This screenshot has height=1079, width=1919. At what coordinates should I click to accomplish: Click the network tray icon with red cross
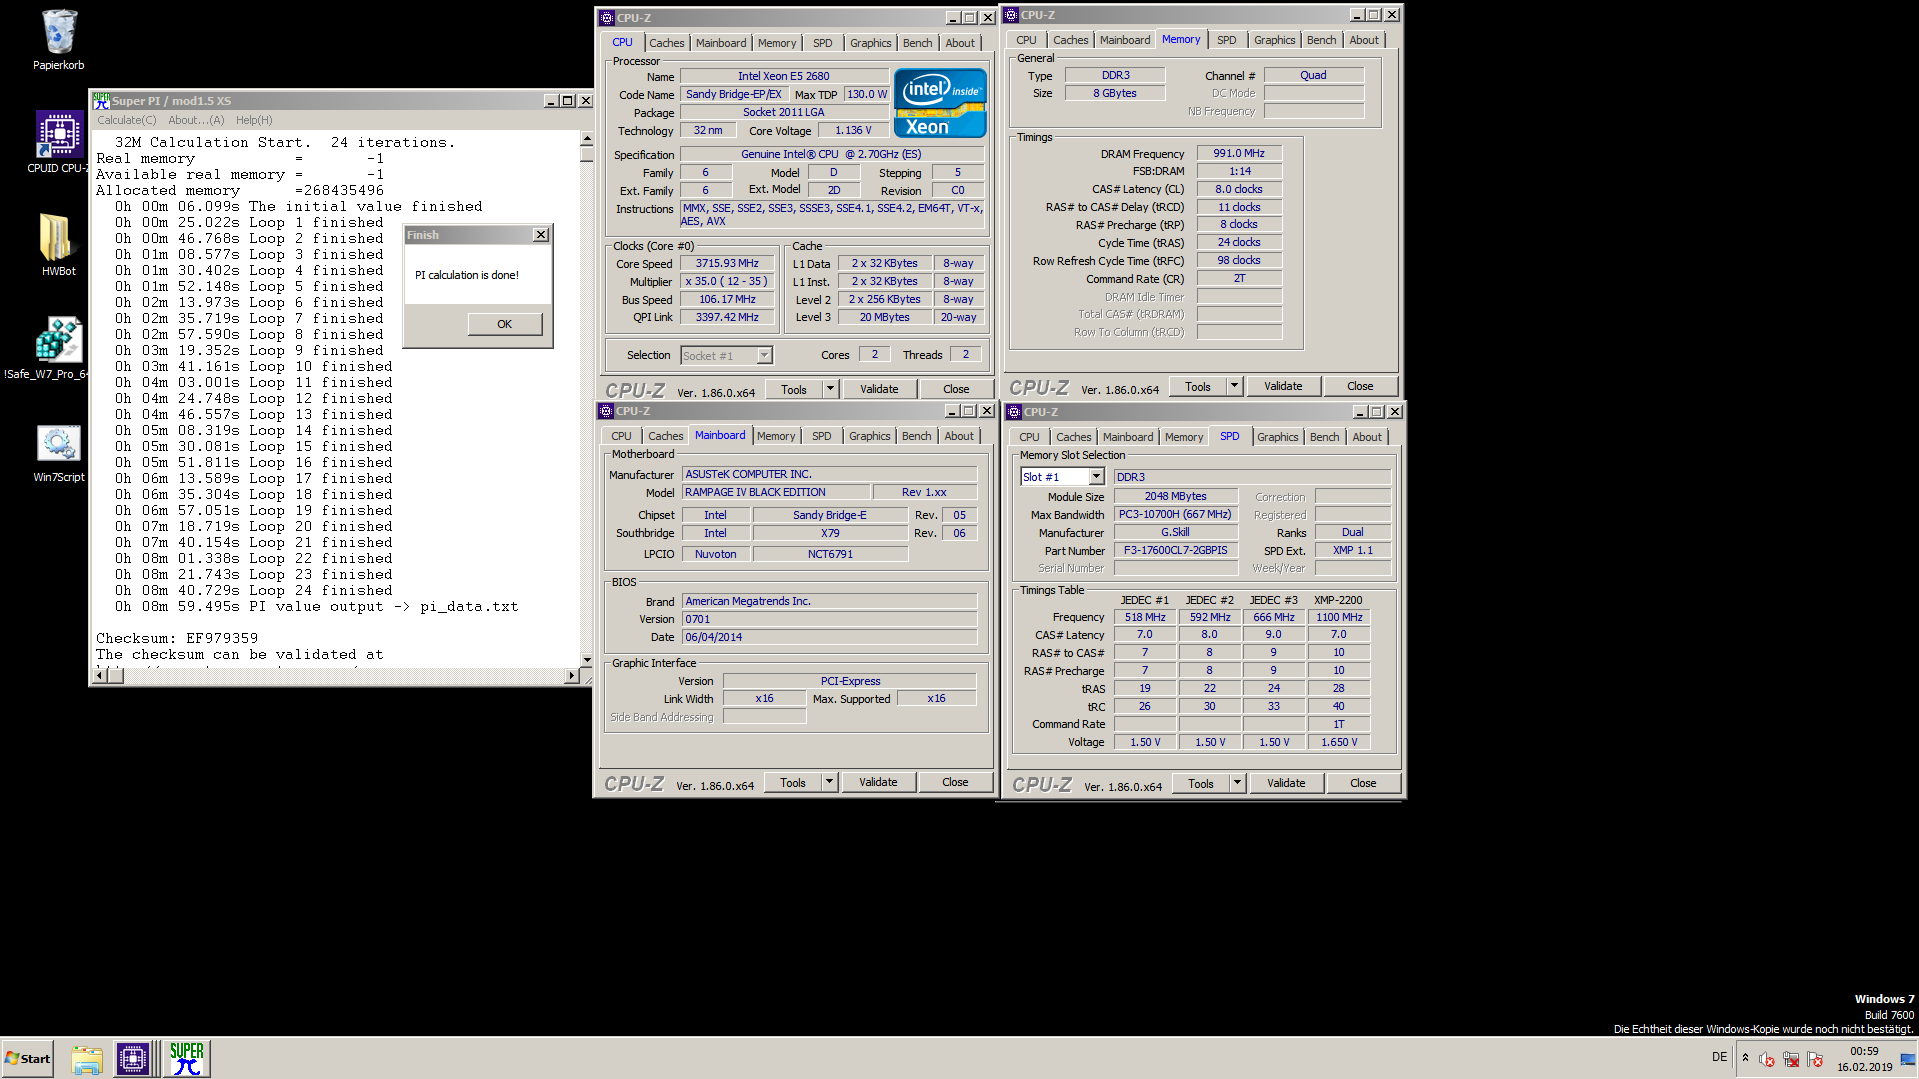pos(1791,1059)
